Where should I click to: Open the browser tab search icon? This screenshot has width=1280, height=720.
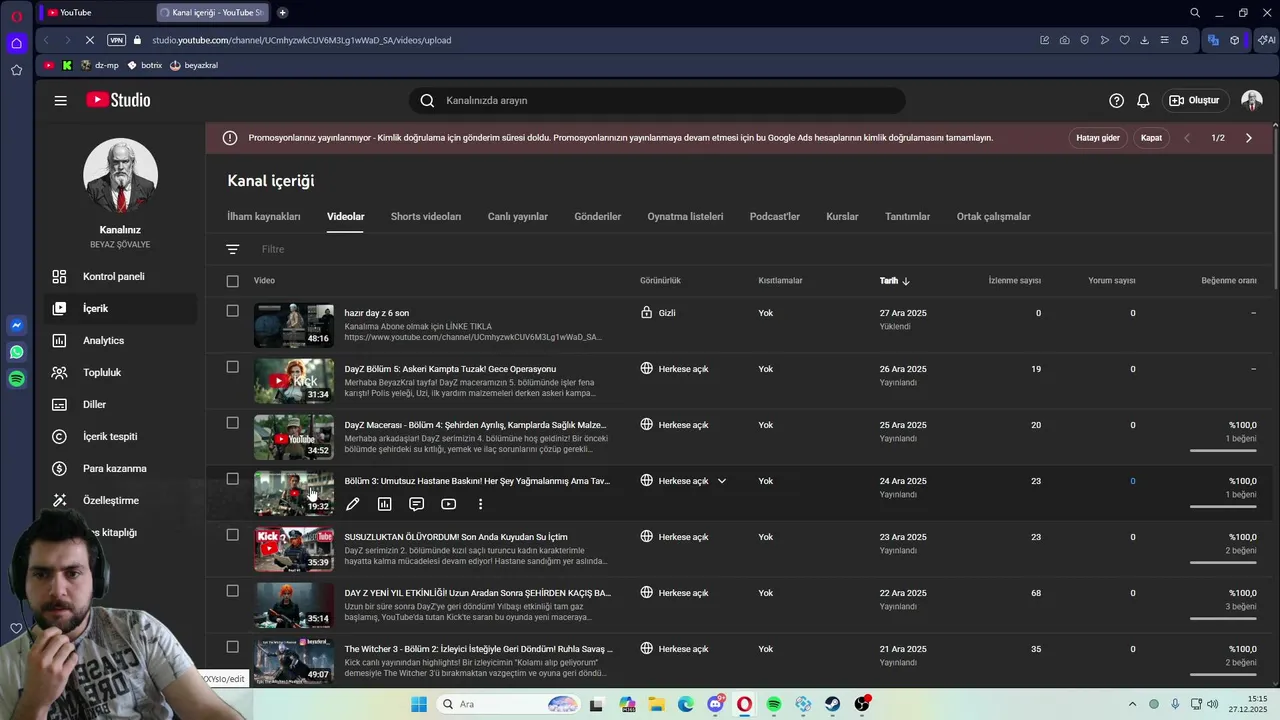coord(1195,12)
